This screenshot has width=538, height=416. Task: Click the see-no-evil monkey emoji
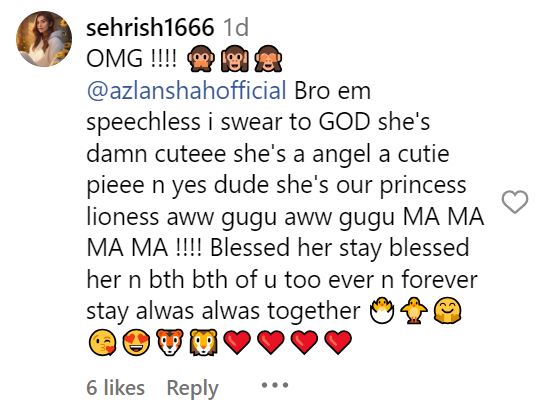click(268, 58)
